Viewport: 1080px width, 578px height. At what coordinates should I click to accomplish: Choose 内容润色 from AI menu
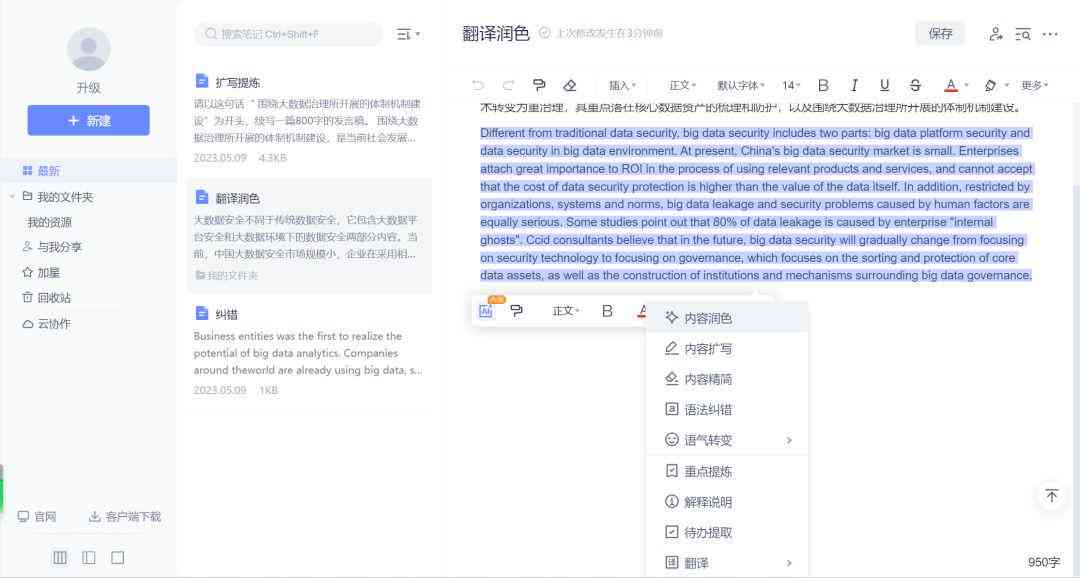[727, 318]
